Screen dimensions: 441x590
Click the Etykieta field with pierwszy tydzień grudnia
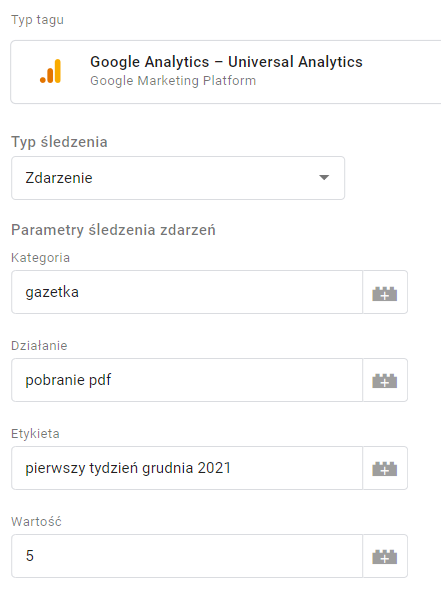tap(187, 468)
